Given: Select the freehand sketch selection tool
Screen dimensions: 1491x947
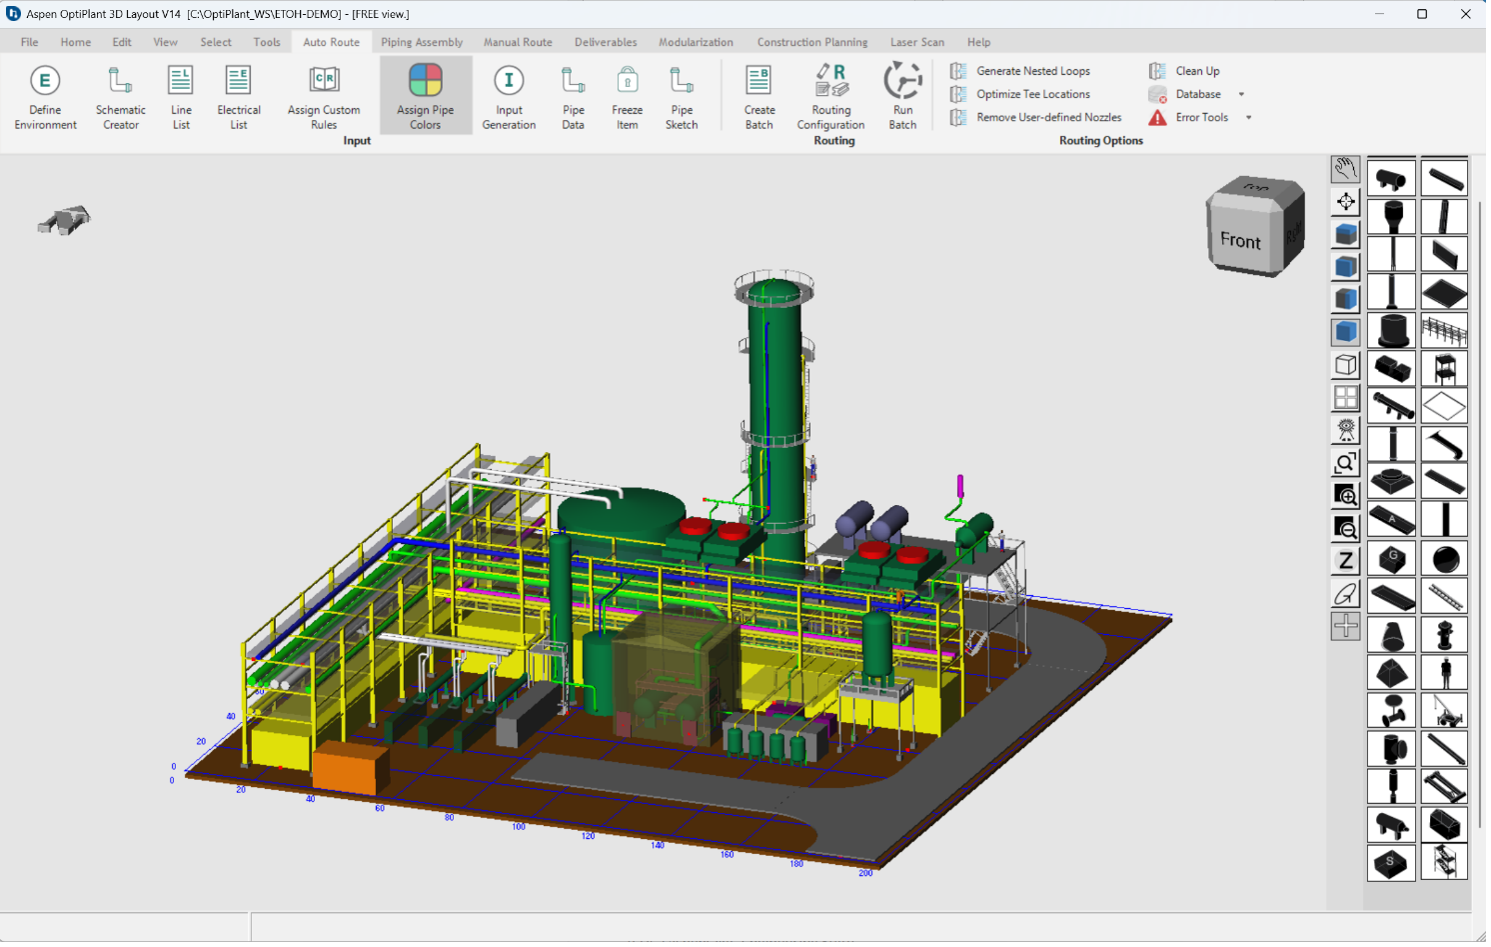Looking at the screenshot, I should [1346, 594].
